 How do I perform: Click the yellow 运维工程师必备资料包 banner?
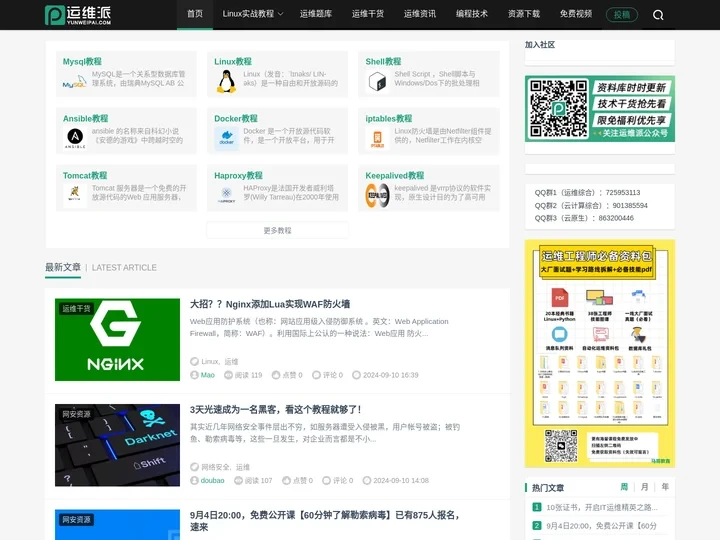[600, 354]
